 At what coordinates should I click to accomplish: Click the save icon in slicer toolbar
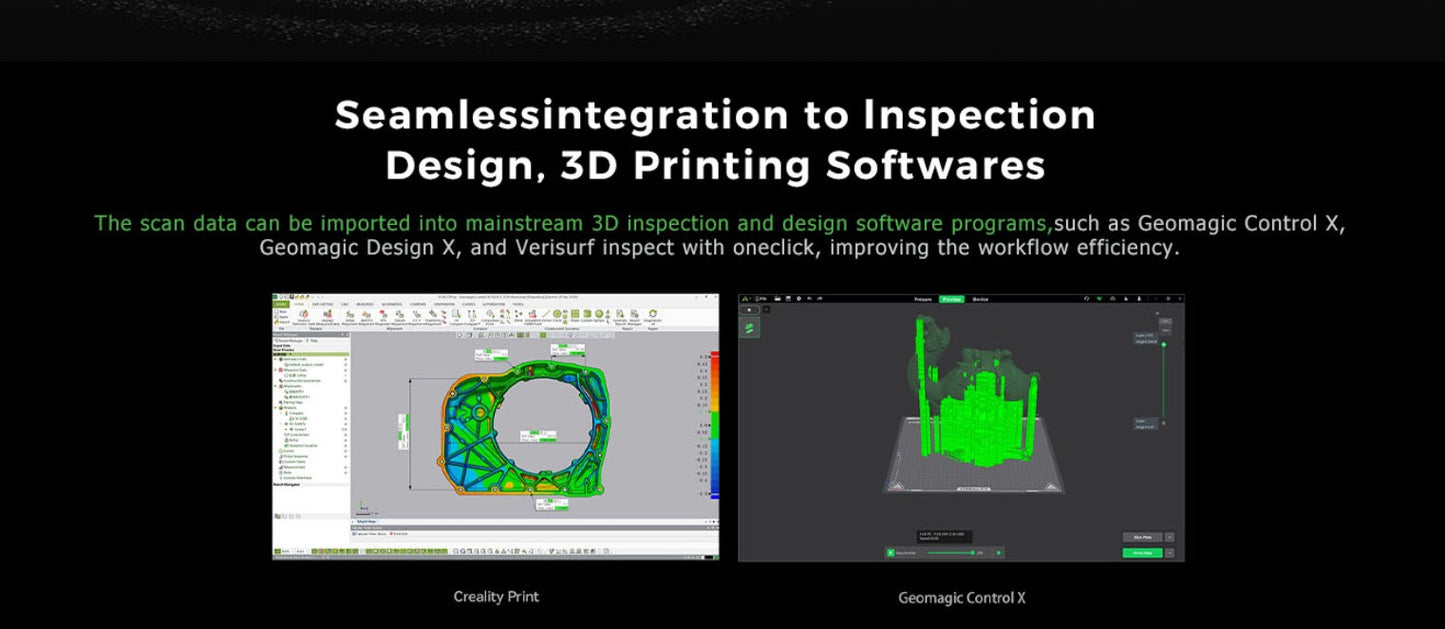click(x=788, y=299)
